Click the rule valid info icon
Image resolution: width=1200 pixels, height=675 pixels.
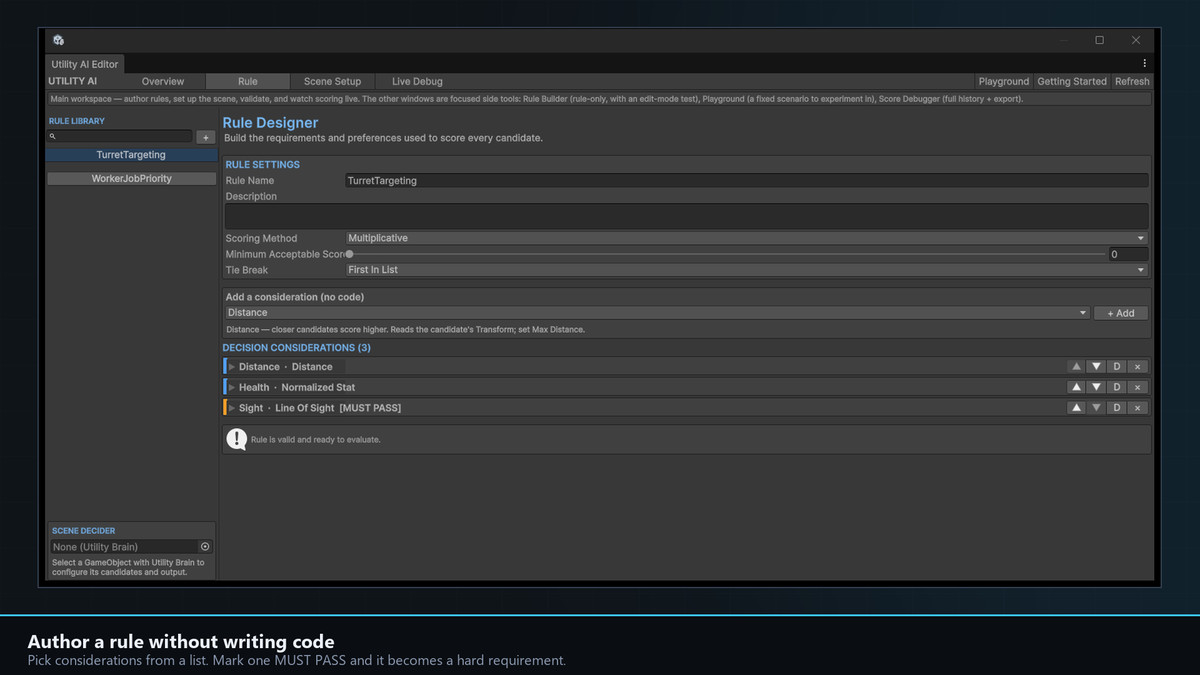click(x=236, y=439)
